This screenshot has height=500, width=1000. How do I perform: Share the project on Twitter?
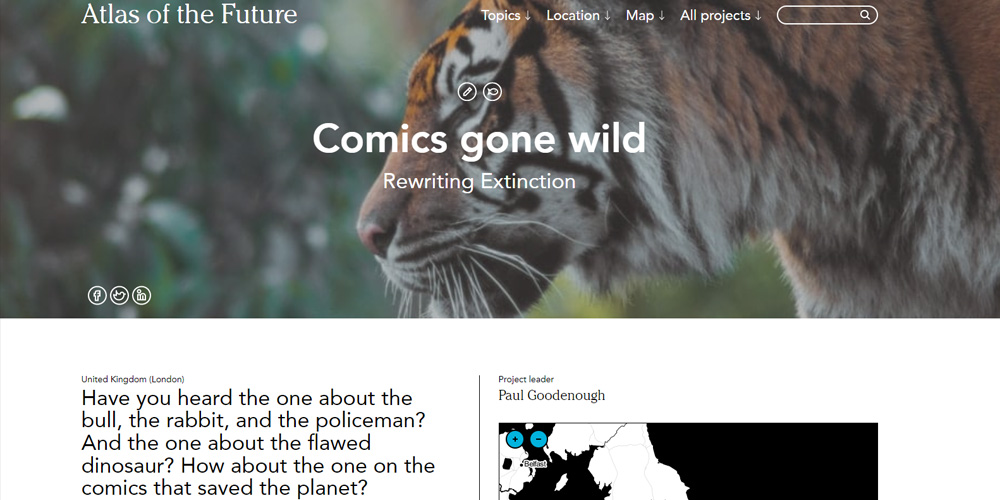(x=120, y=295)
